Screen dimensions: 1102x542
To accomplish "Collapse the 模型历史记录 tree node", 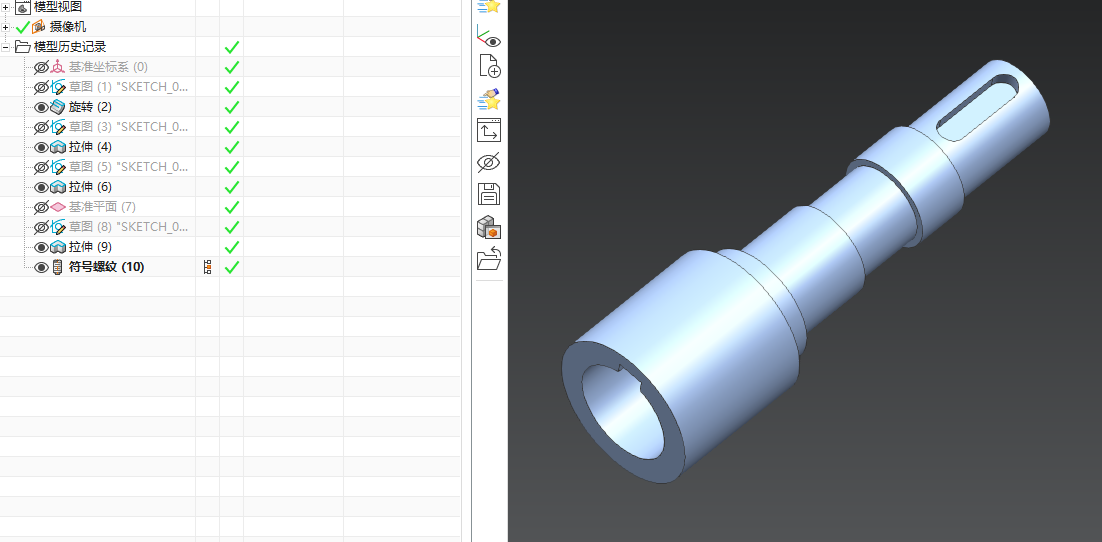I will pyautogui.click(x=6, y=47).
